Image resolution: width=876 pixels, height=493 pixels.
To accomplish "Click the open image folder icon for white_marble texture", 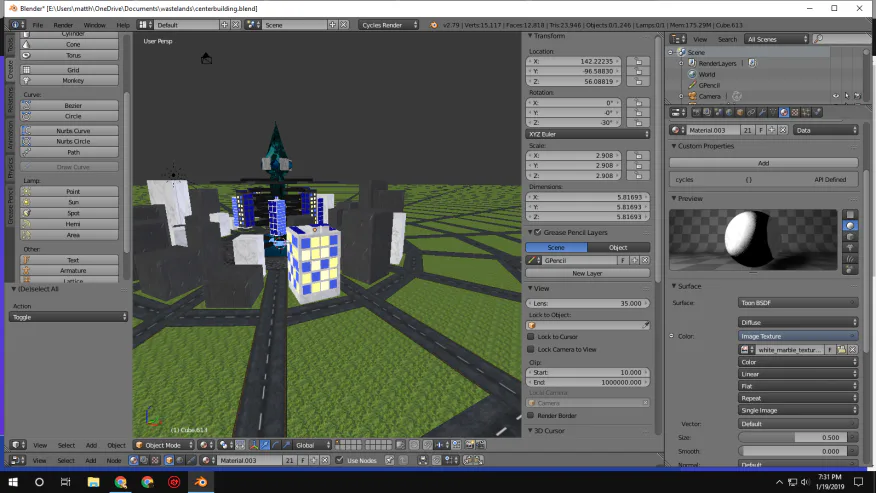I will coord(841,349).
